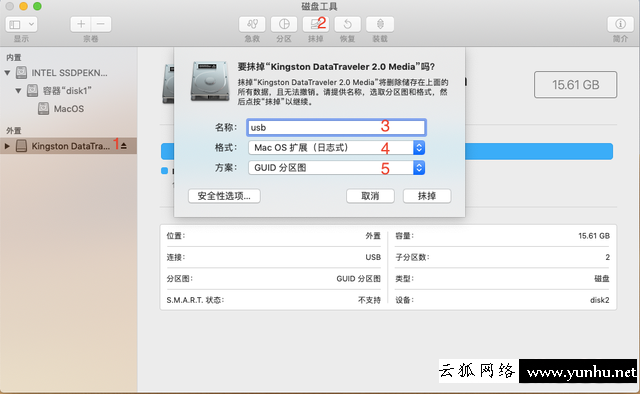
Task: Click the Mount (装载) toolbar icon
Action: coord(380,24)
